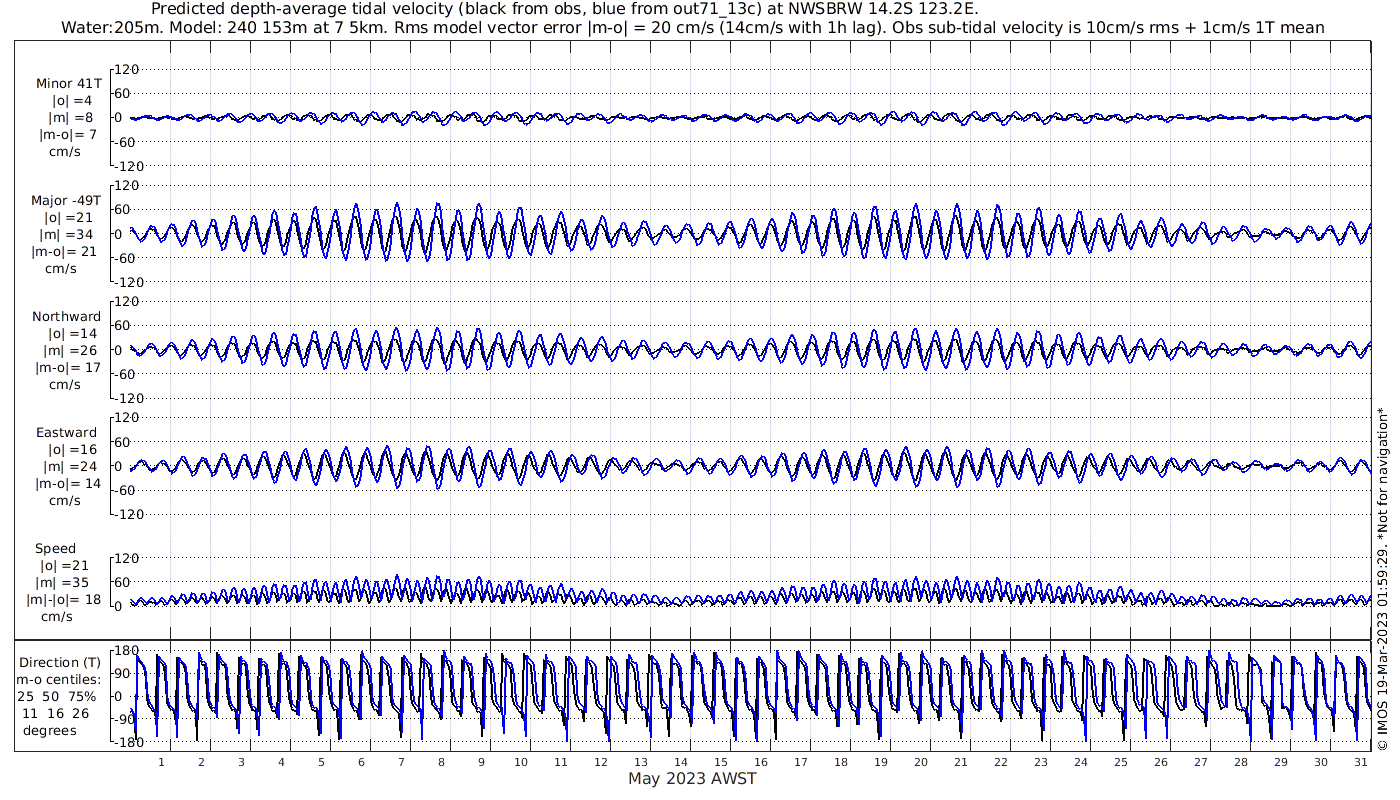Click the 'May 2023 AWST' x-axis label
Viewport: 1400px width, 800px height.
pos(692,779)
